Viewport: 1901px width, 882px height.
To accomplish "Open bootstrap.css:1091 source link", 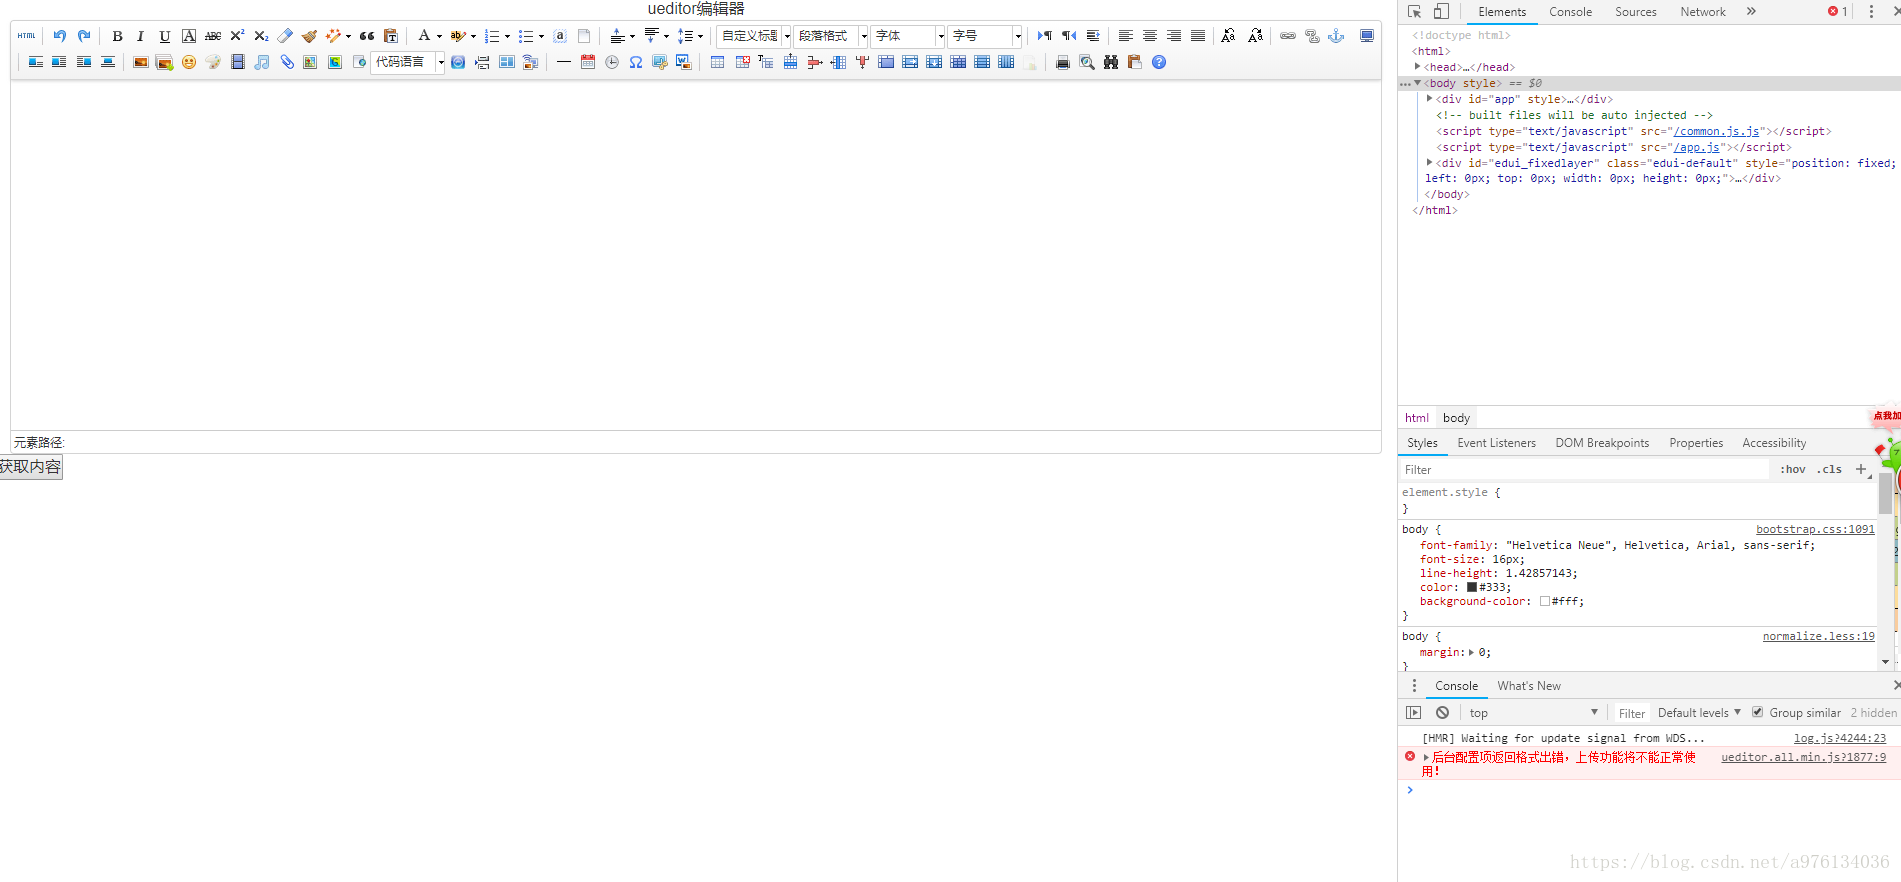I will 1815,529.
